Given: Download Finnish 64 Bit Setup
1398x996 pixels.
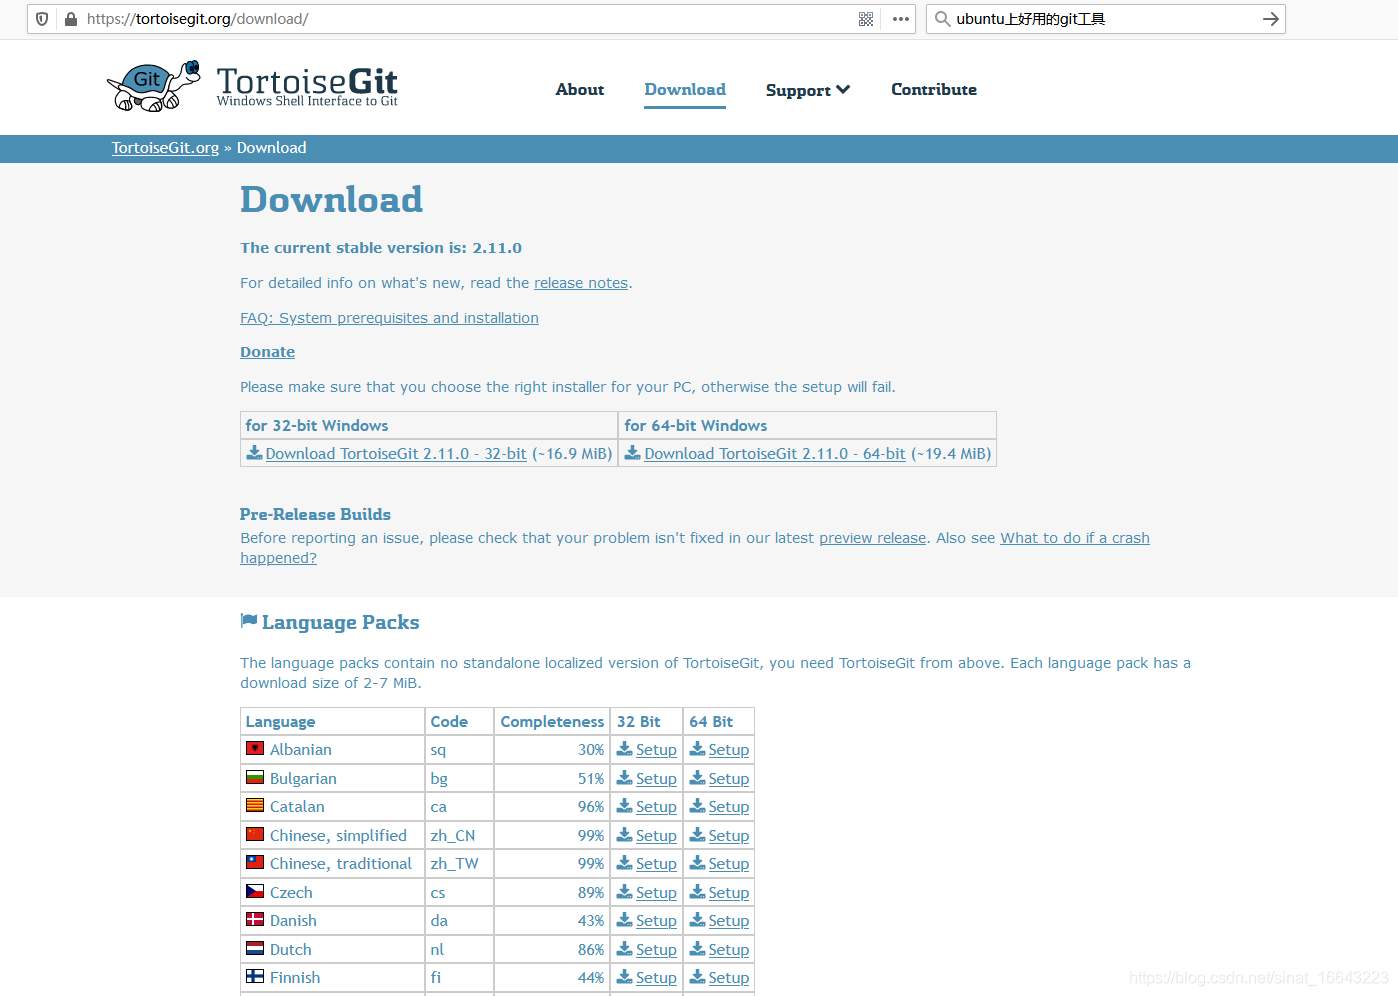Looking at the screenshot, I should (x=729, y=978).
